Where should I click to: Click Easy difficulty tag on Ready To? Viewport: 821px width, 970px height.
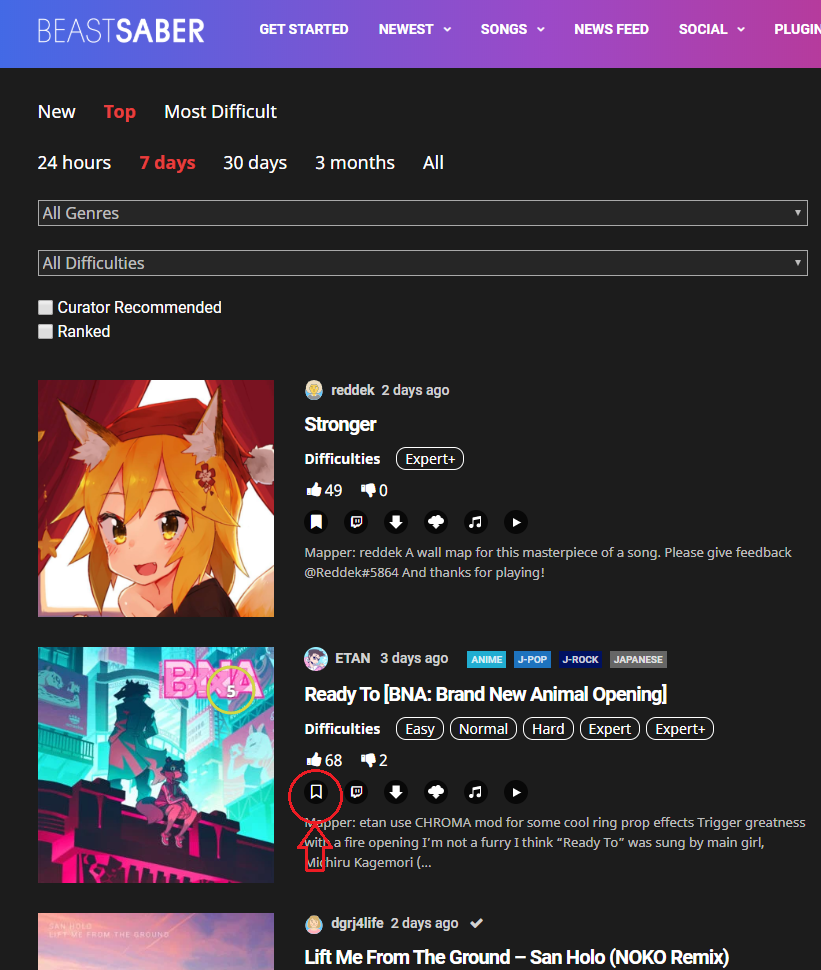click(x=420, y=729)
